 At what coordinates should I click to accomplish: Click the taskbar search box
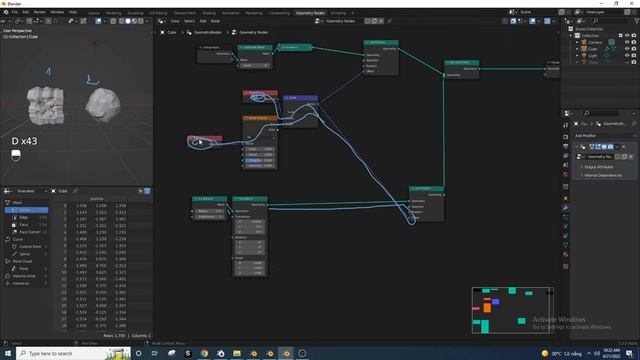coord(73,353)
